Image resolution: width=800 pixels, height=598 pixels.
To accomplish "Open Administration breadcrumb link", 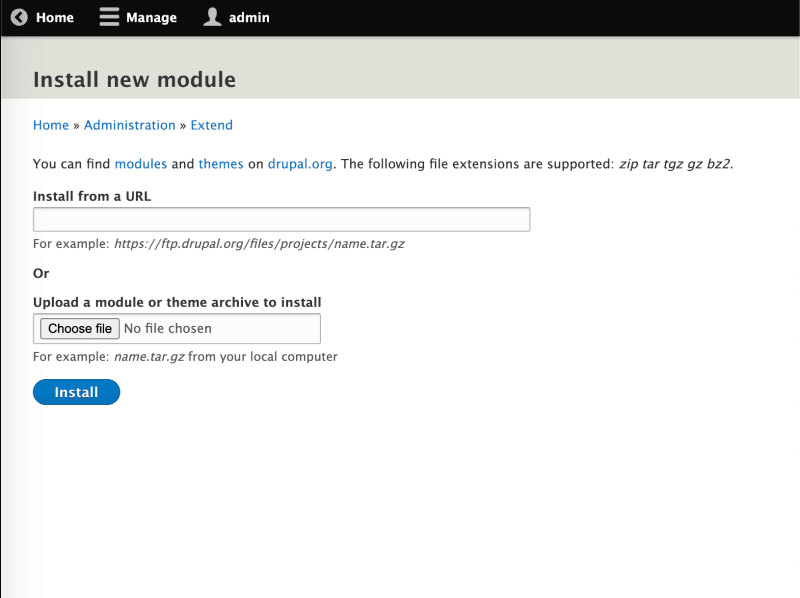I will (x=129, y=125).
